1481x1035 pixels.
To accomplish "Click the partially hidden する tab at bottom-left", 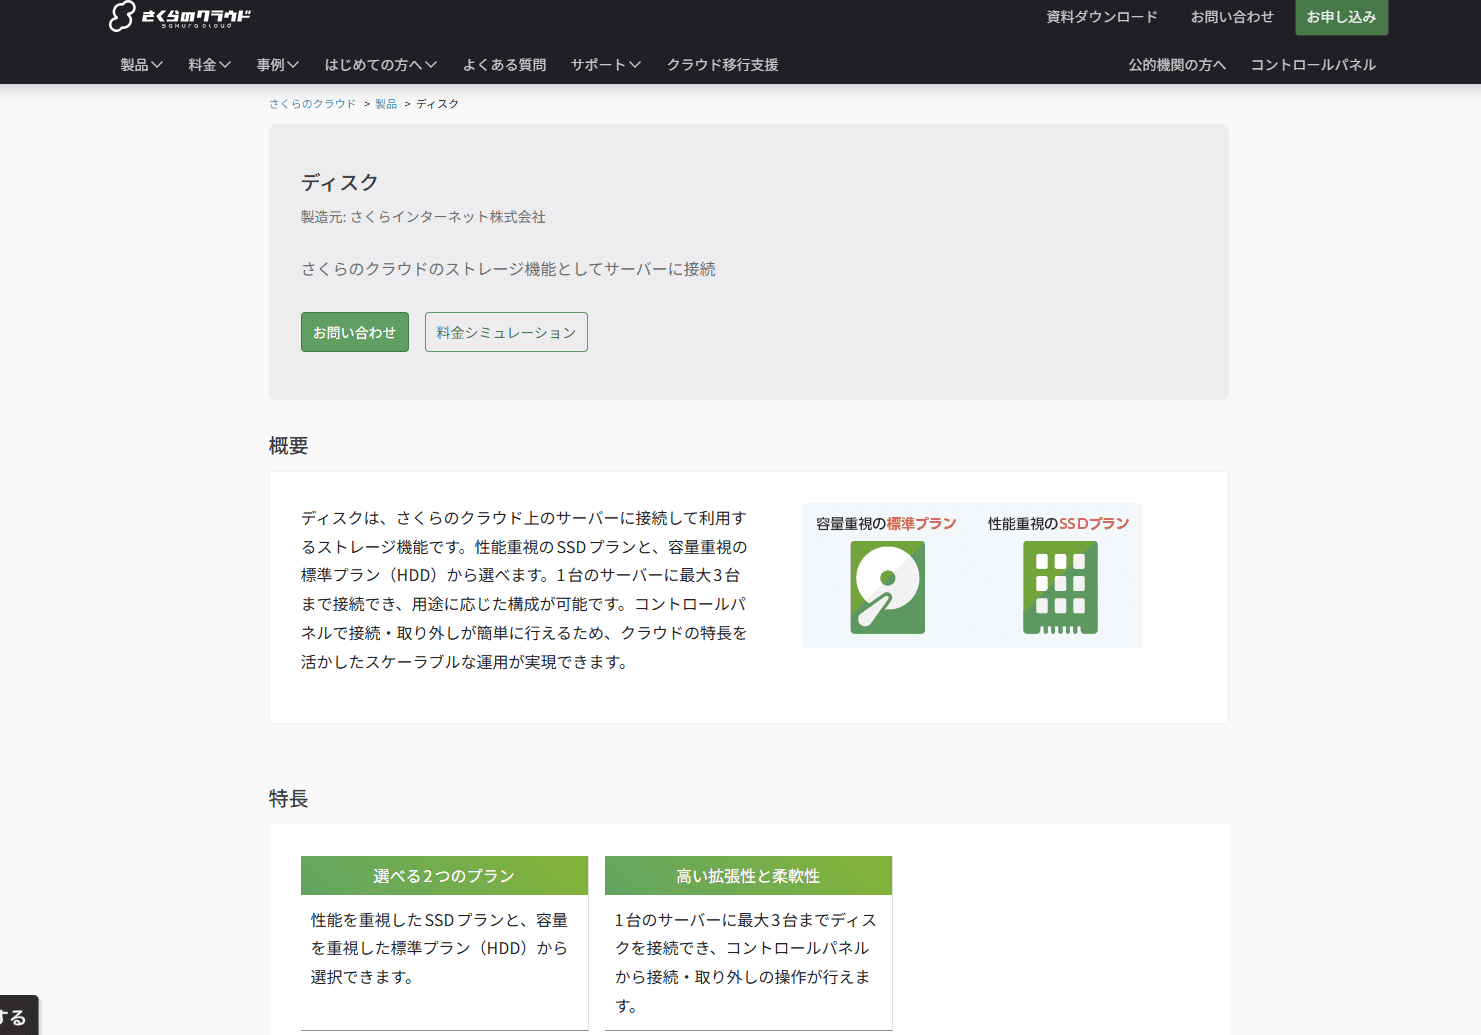I will pos(18,1016).
